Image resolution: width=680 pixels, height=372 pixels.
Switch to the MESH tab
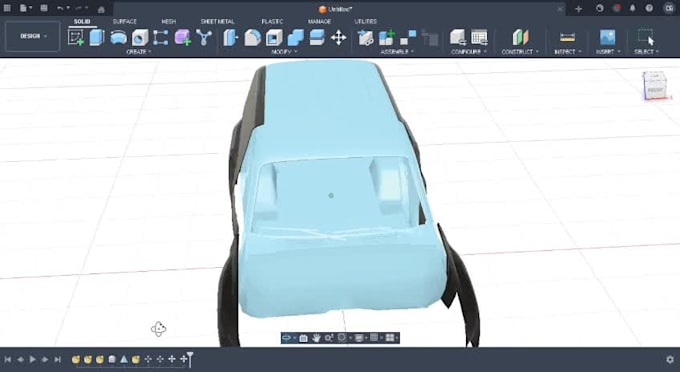tap(169, 21)
